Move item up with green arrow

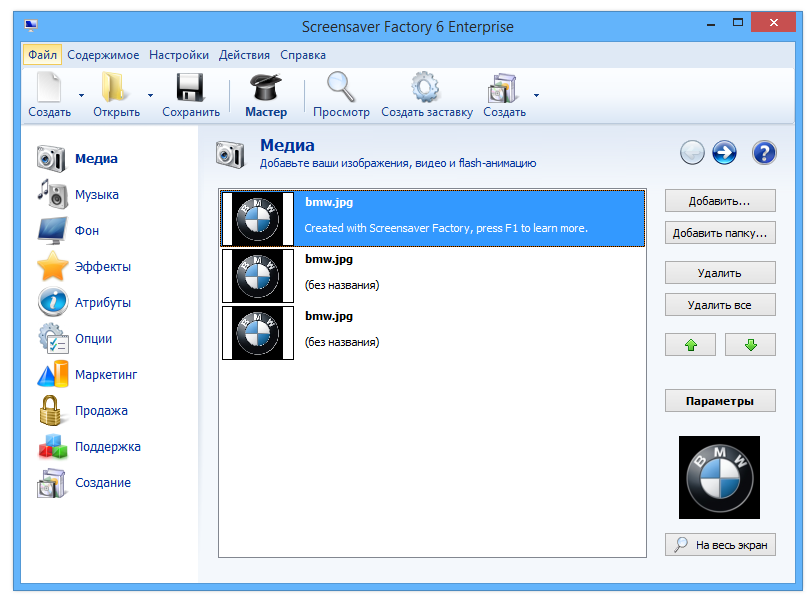coord(690,344)
